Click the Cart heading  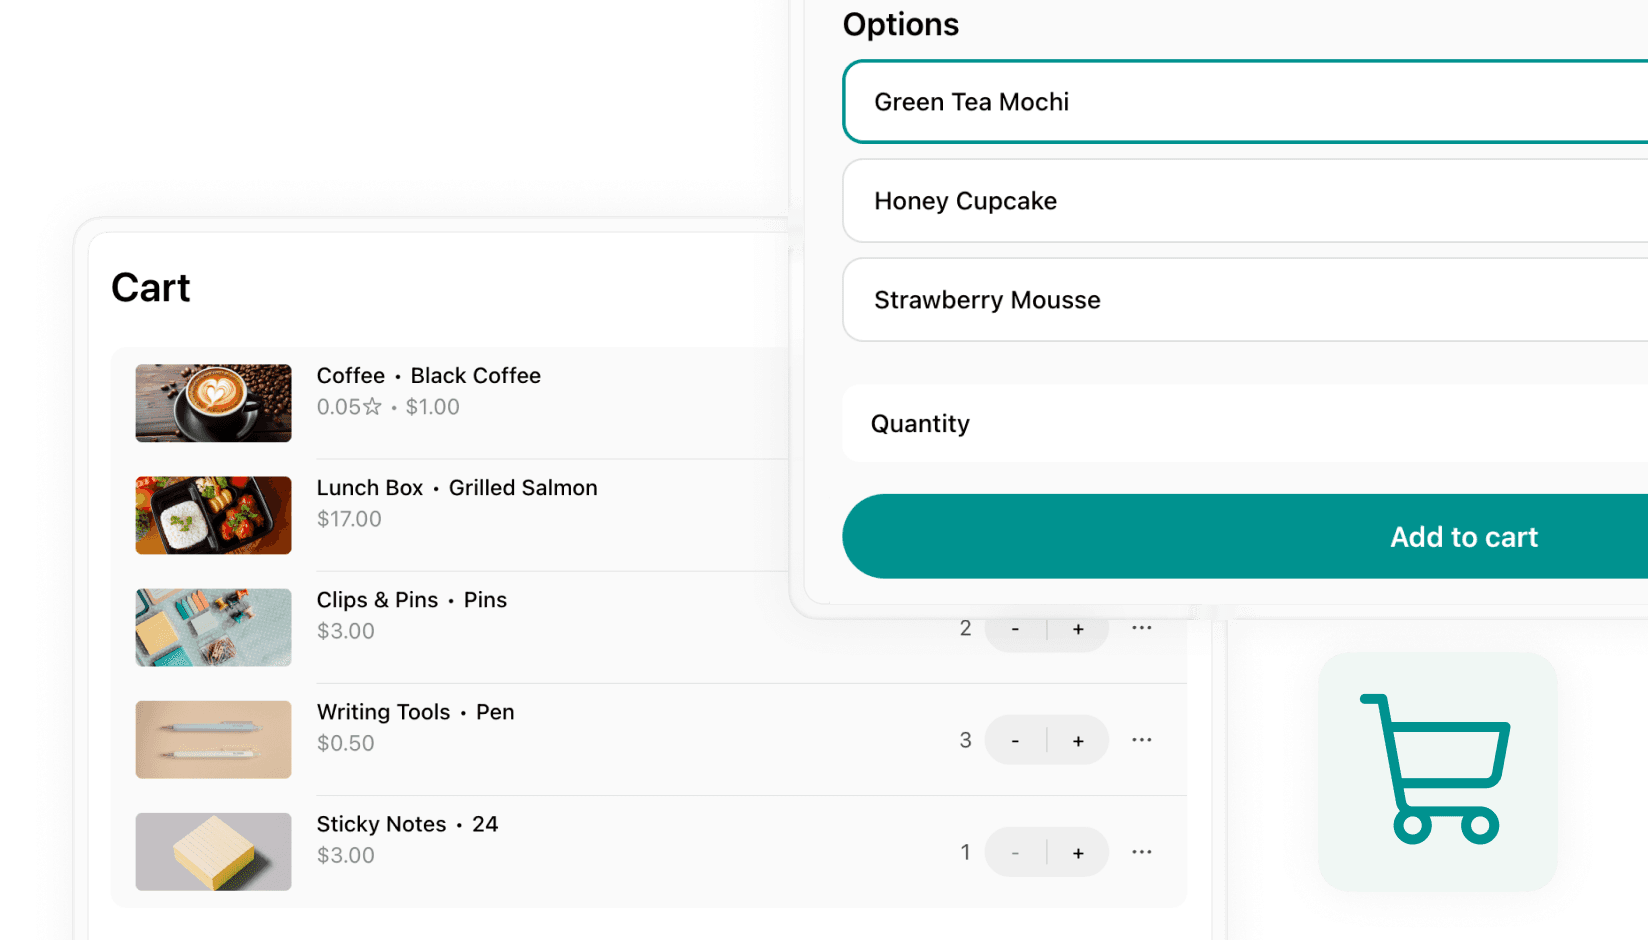[151, 288]
